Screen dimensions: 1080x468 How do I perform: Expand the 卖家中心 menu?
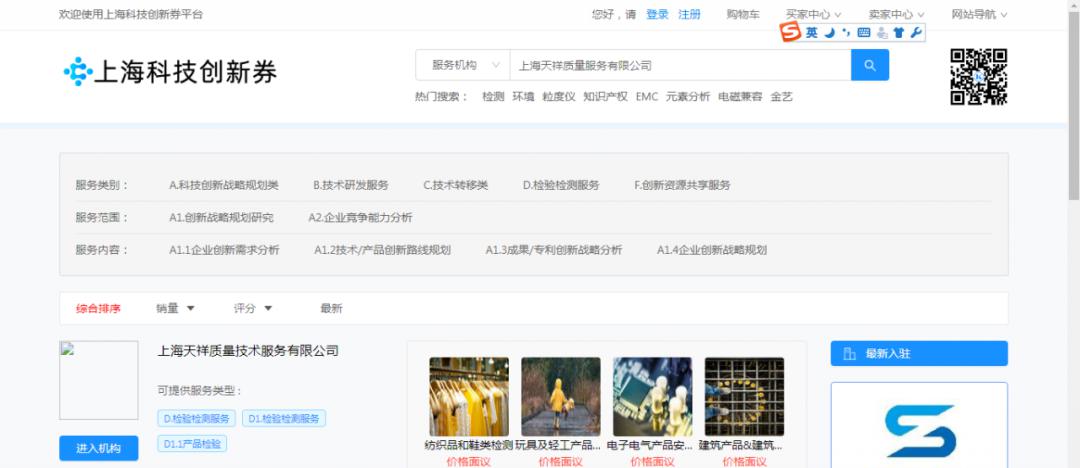897,14
